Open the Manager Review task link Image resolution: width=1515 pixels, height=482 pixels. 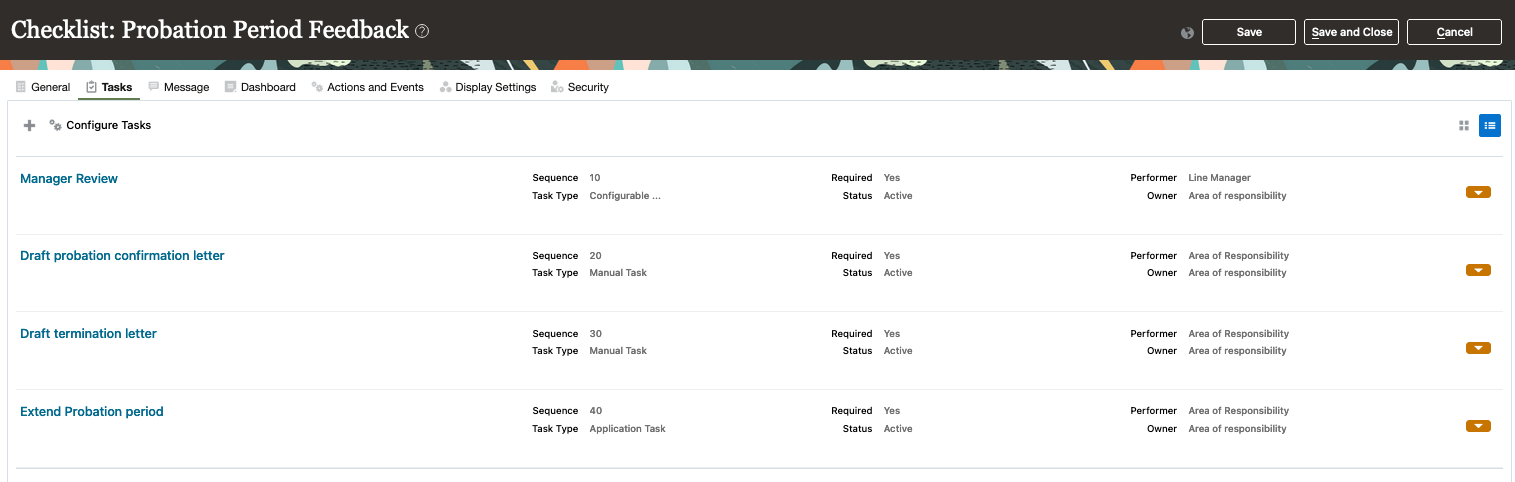69,179
